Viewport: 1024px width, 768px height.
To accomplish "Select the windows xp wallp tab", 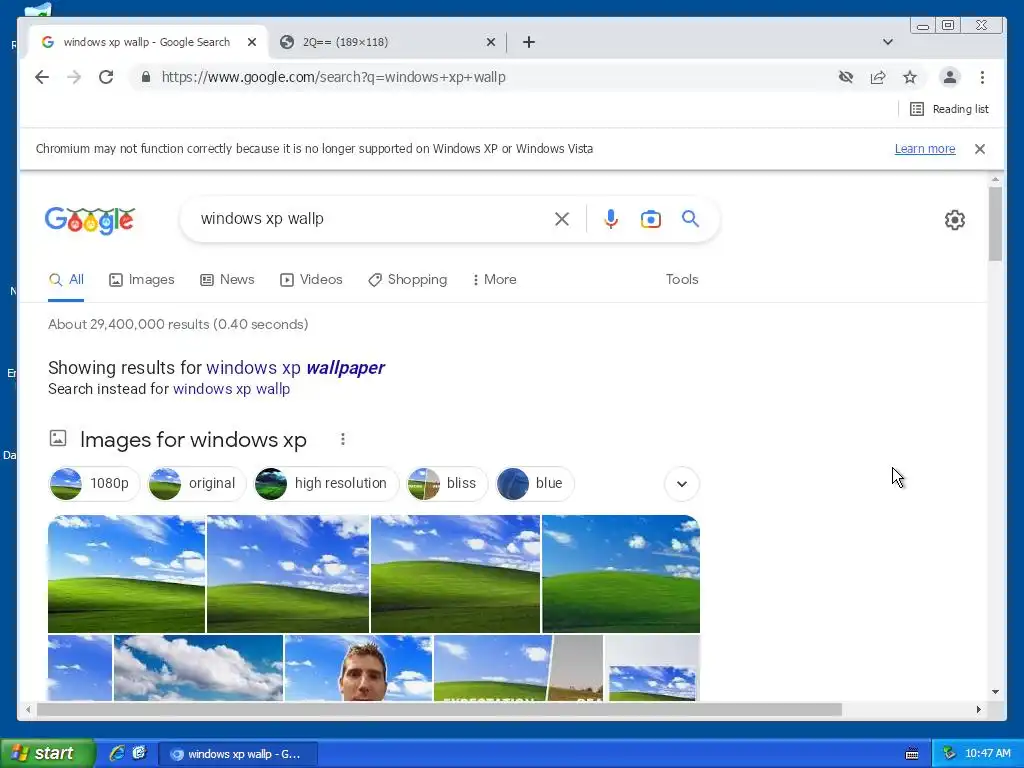I will click(146, 42).
